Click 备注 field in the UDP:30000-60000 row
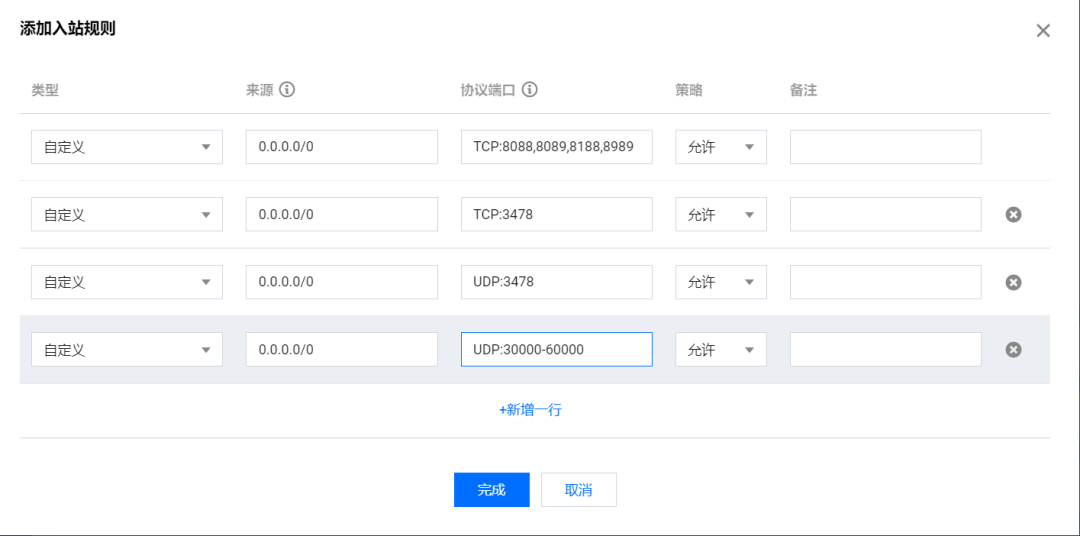 [x=886, y=349]
